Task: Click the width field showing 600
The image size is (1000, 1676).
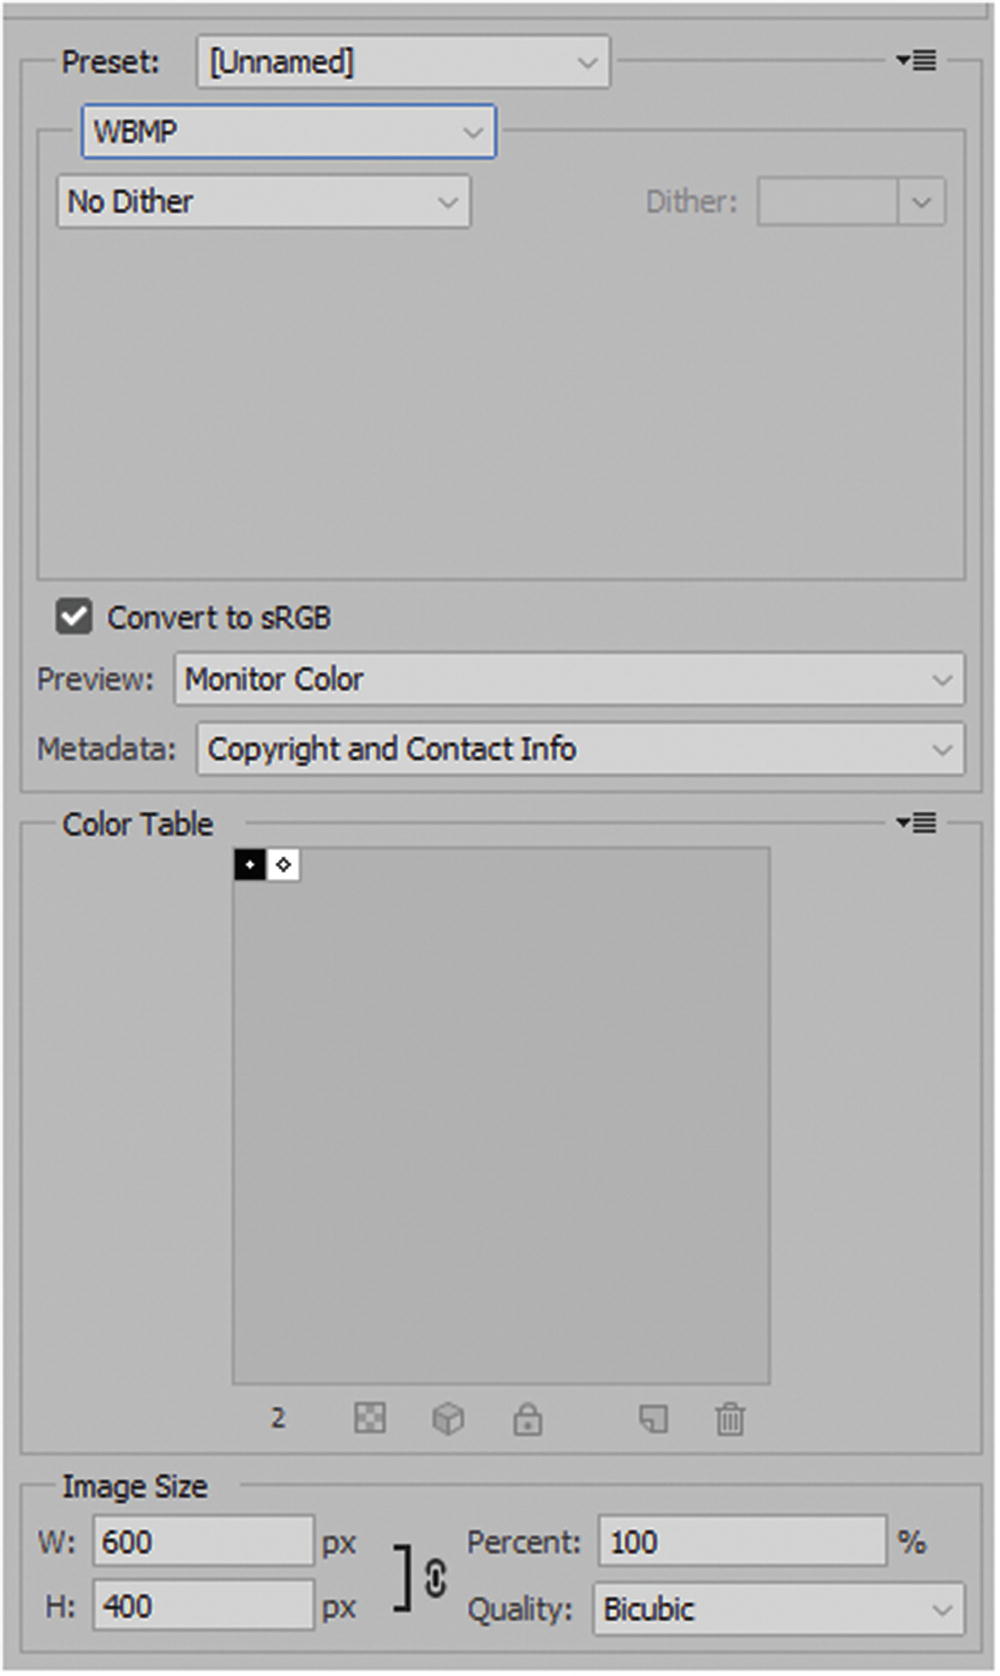Action: (x=200, y=1541)
